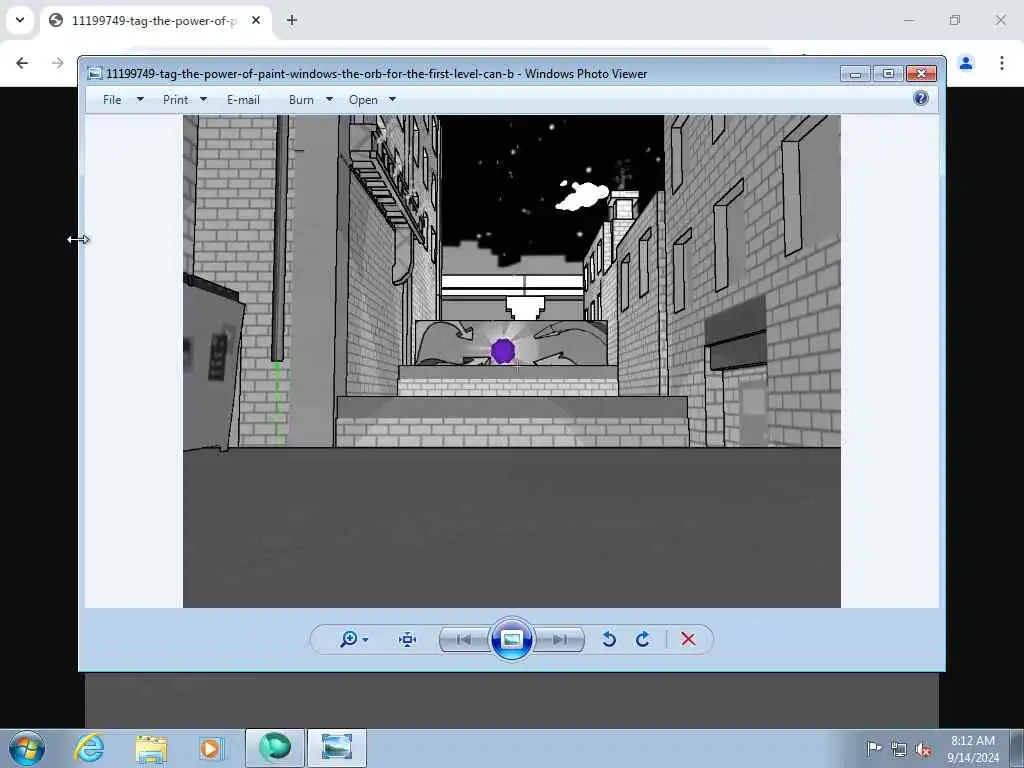Select the browser tab 11199749-tag-the-power
The width and height of the screenshot is (1024, 768).
pos(153,21)
